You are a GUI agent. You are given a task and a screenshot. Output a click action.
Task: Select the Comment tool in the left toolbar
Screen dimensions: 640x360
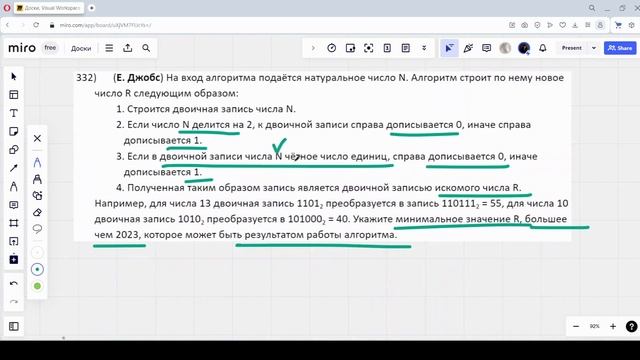pyautogui.click(x=13, y=205)
